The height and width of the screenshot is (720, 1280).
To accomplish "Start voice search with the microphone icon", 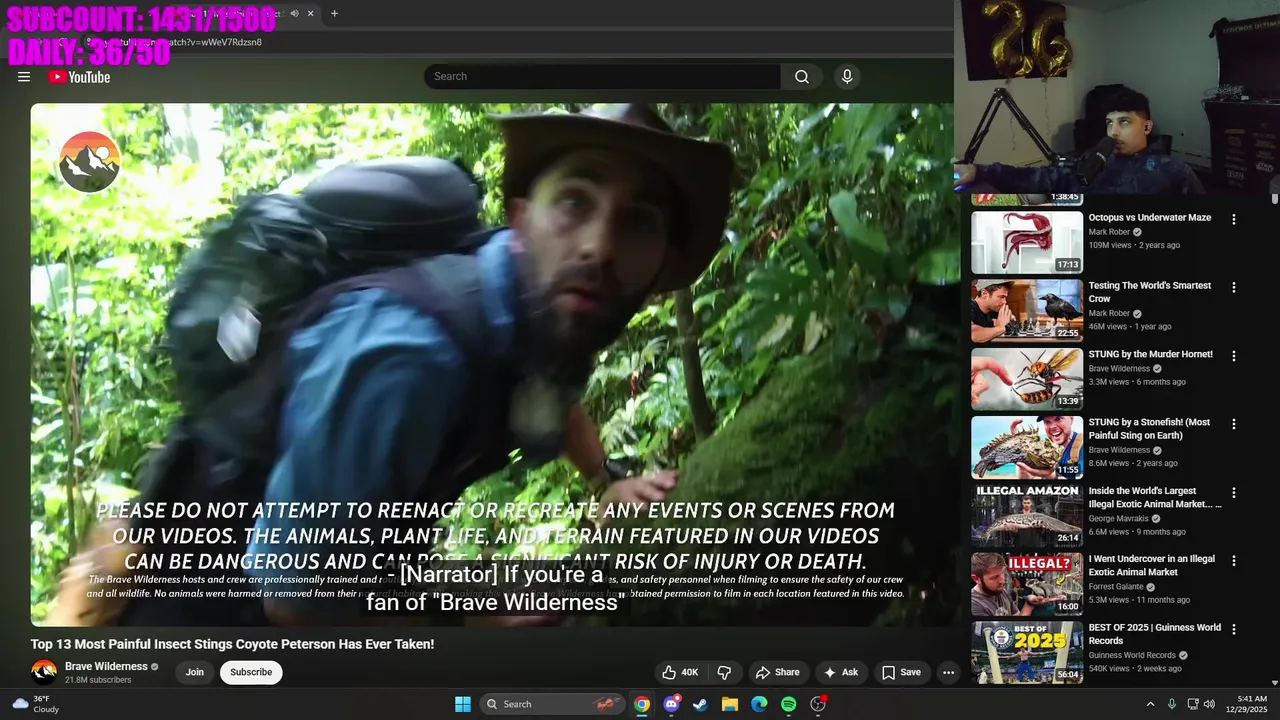I will (x=847, y=76).
